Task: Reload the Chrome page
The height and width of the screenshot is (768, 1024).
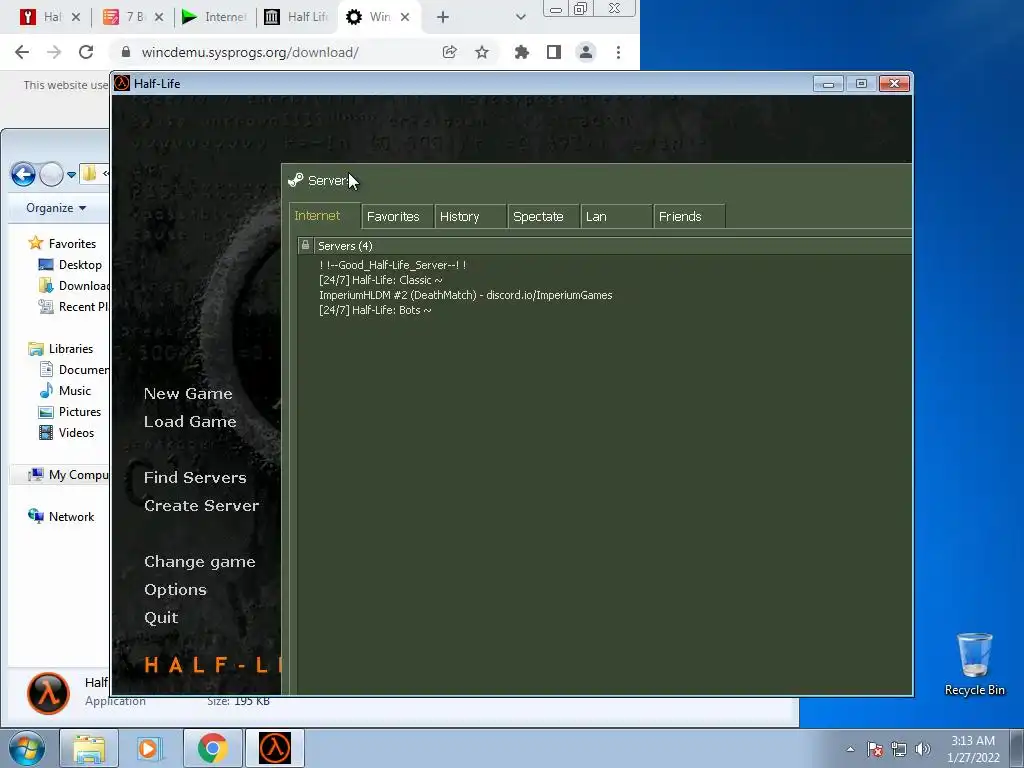Action: (x=86, y=52)
